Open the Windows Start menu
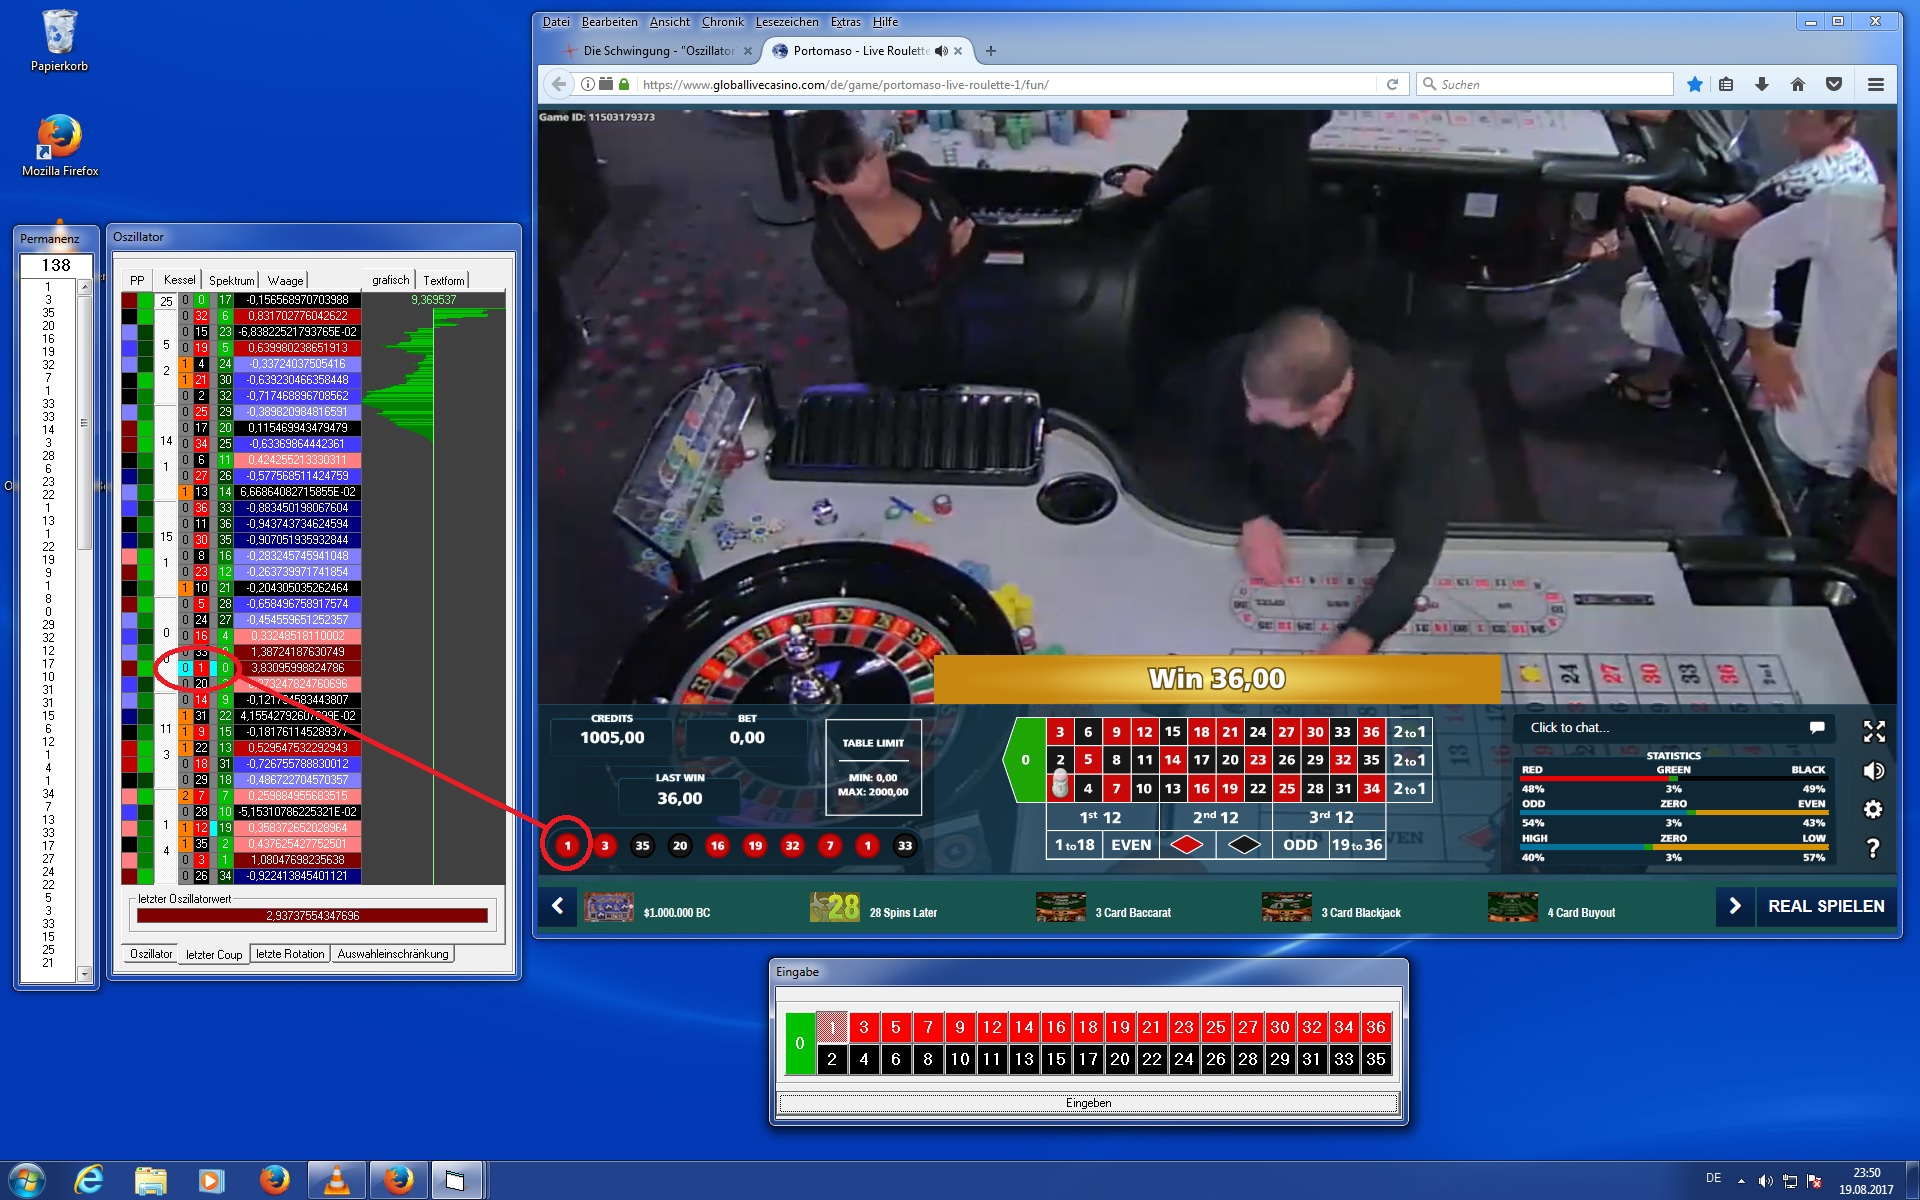 27,1181
